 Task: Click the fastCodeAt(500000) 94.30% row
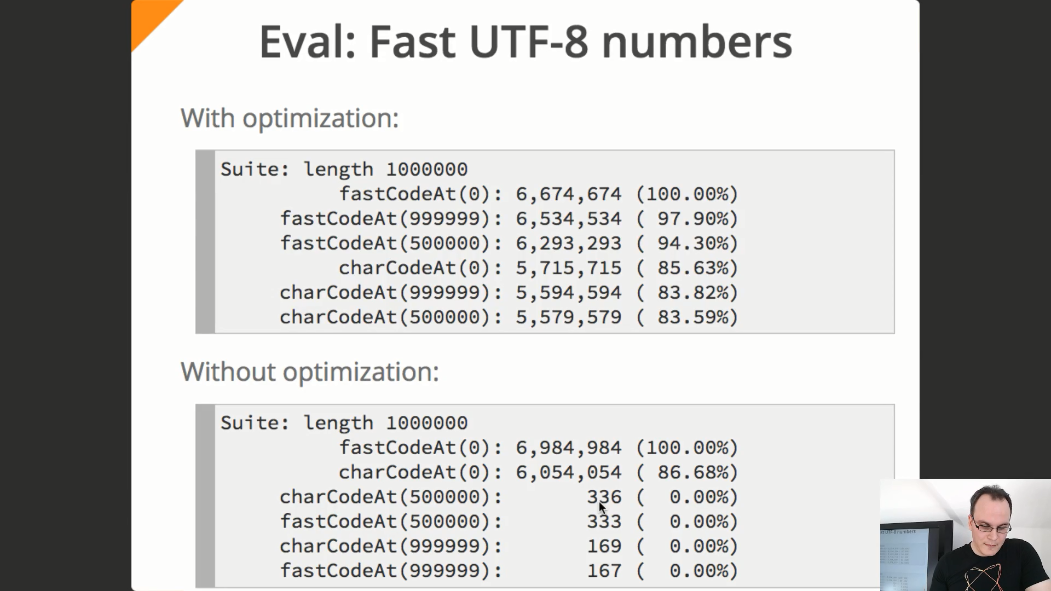[x=509, y=243]
